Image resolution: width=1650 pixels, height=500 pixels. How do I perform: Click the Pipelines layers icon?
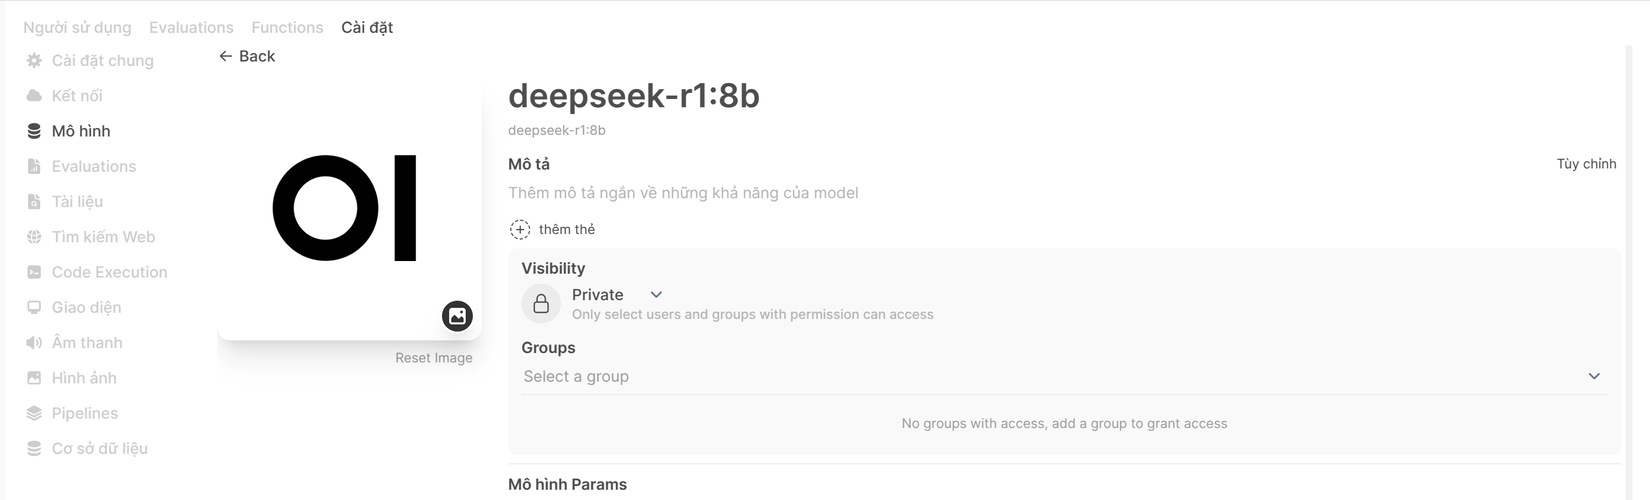tap(34, 413)
